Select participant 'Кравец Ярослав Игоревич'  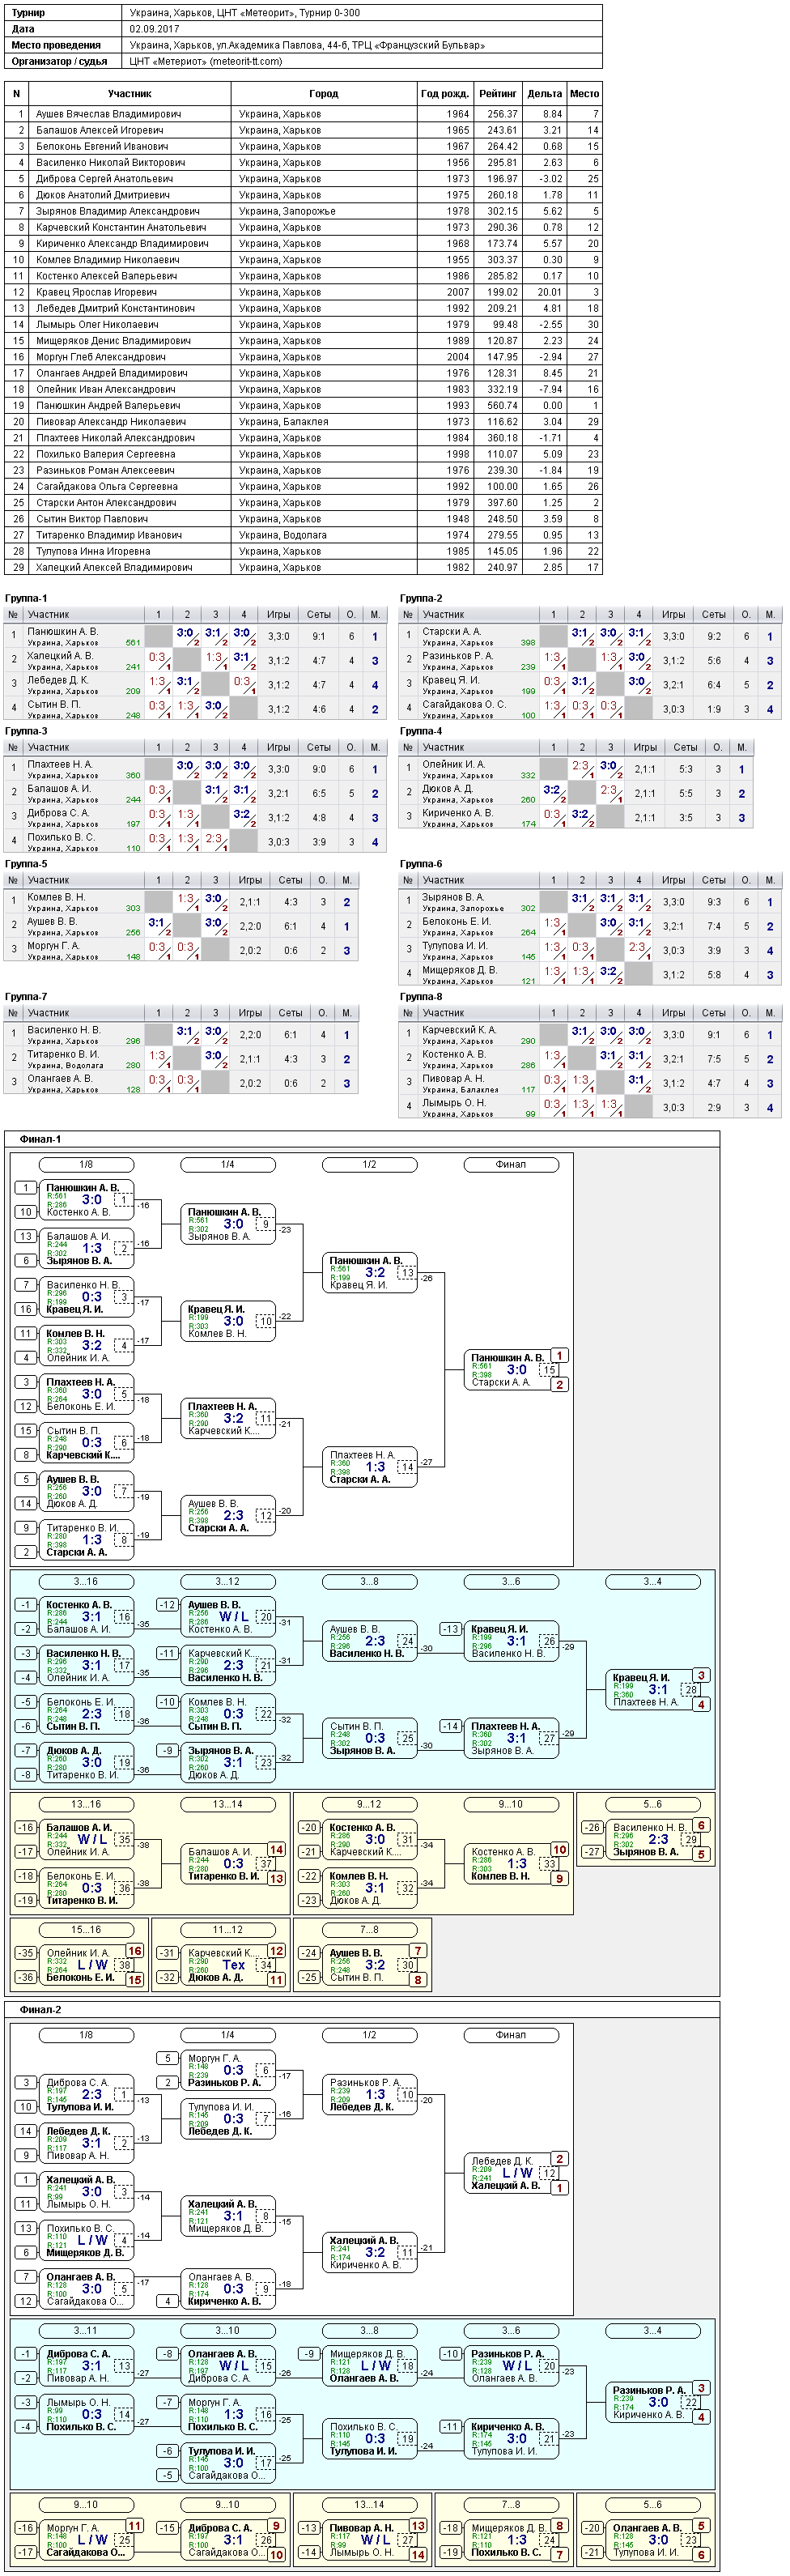96,292
